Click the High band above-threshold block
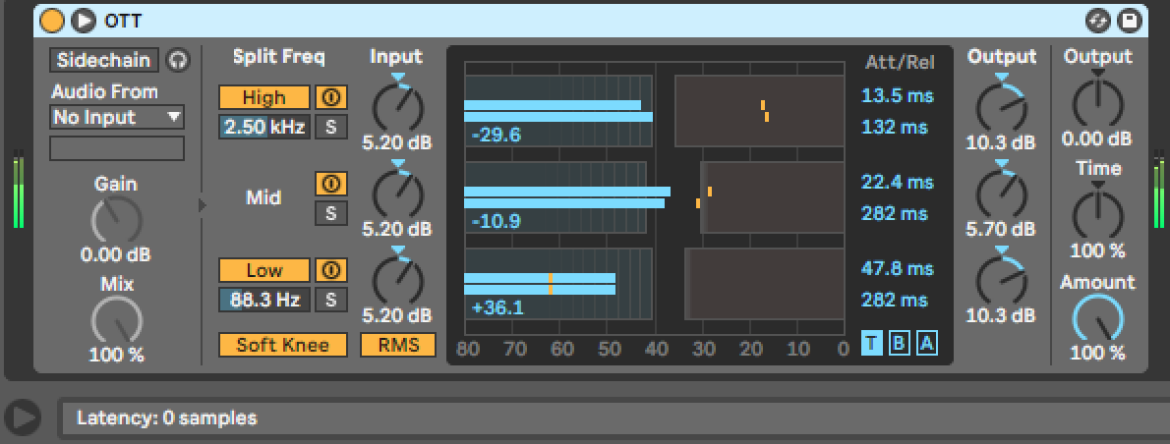 coord(760,110)
